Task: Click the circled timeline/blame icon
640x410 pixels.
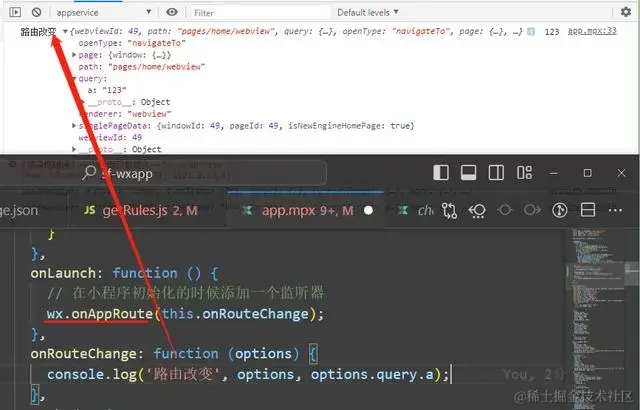Action: tap(560, 211)
